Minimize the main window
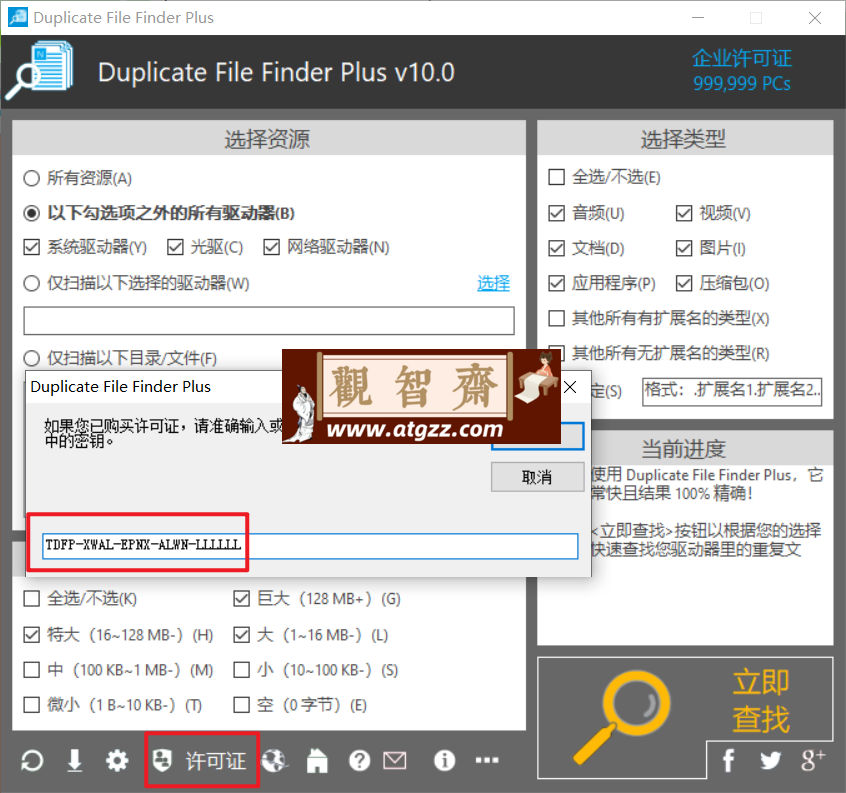Screen dimensions: 846x793 coord(698,18)
